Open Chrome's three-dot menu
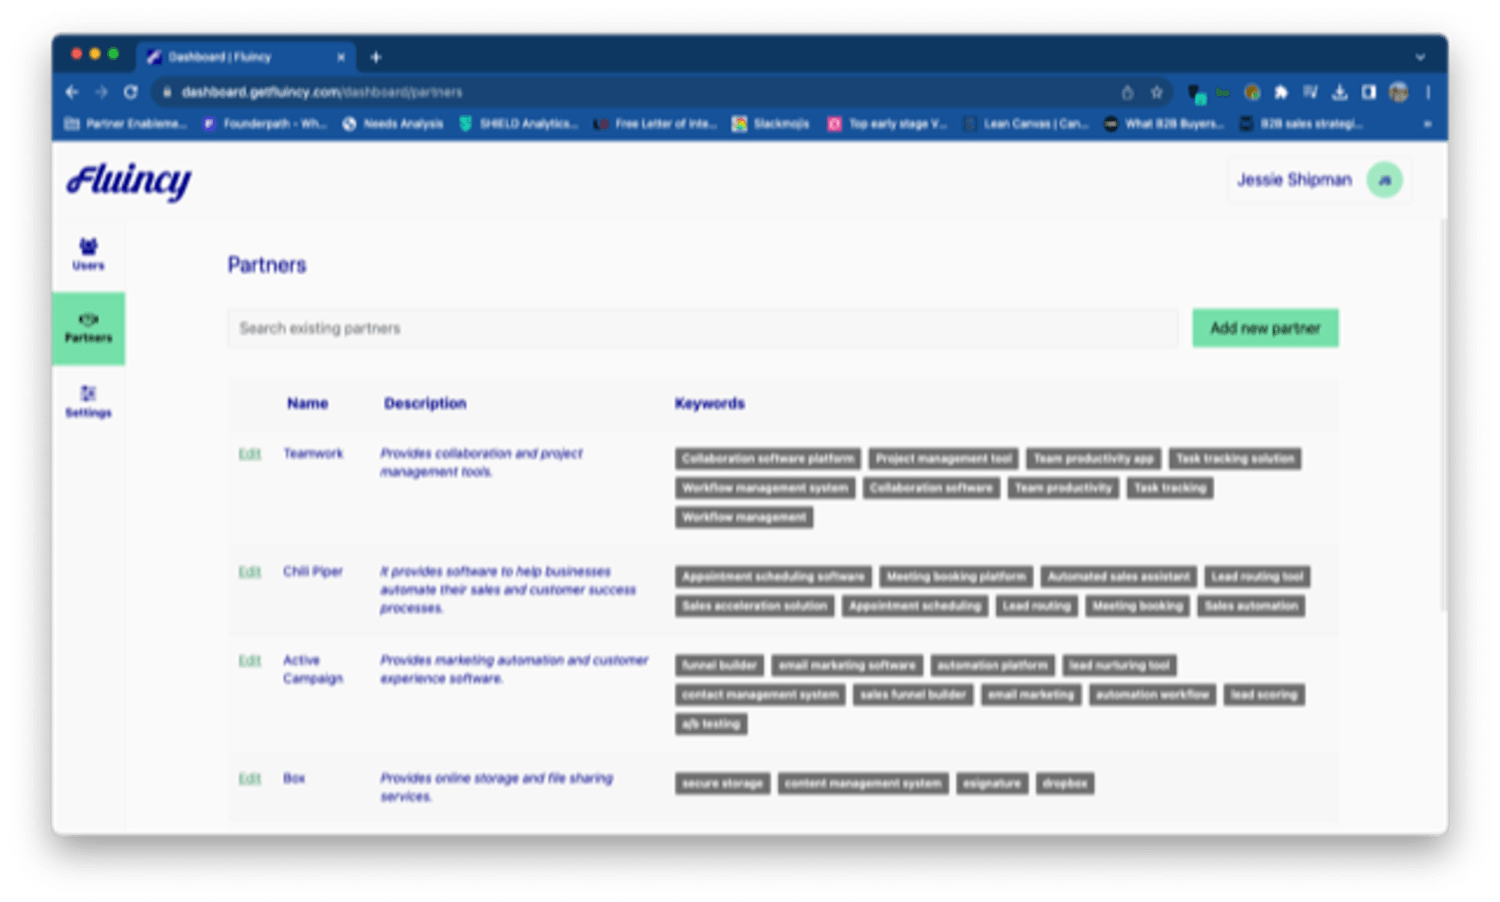The height and width of the screenshot is (902, 1500). click(x=1428, y=92)
